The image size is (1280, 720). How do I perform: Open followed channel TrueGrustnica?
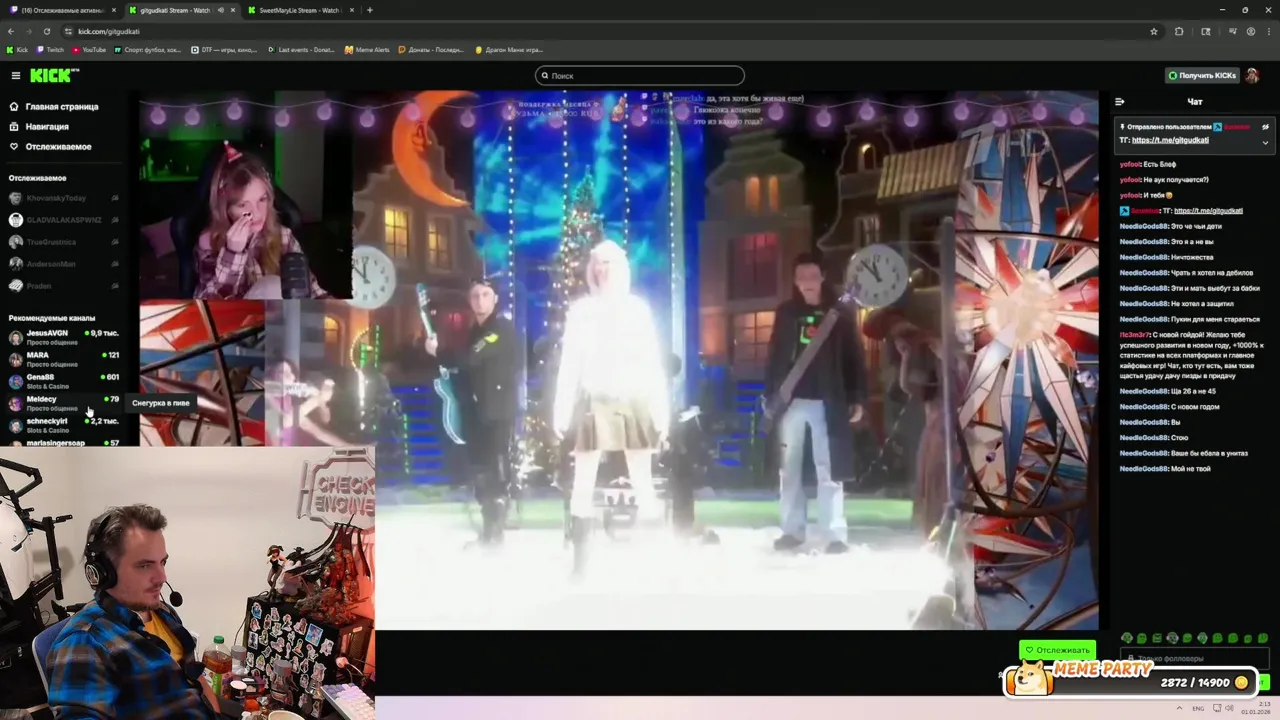[x=62, y=242]
